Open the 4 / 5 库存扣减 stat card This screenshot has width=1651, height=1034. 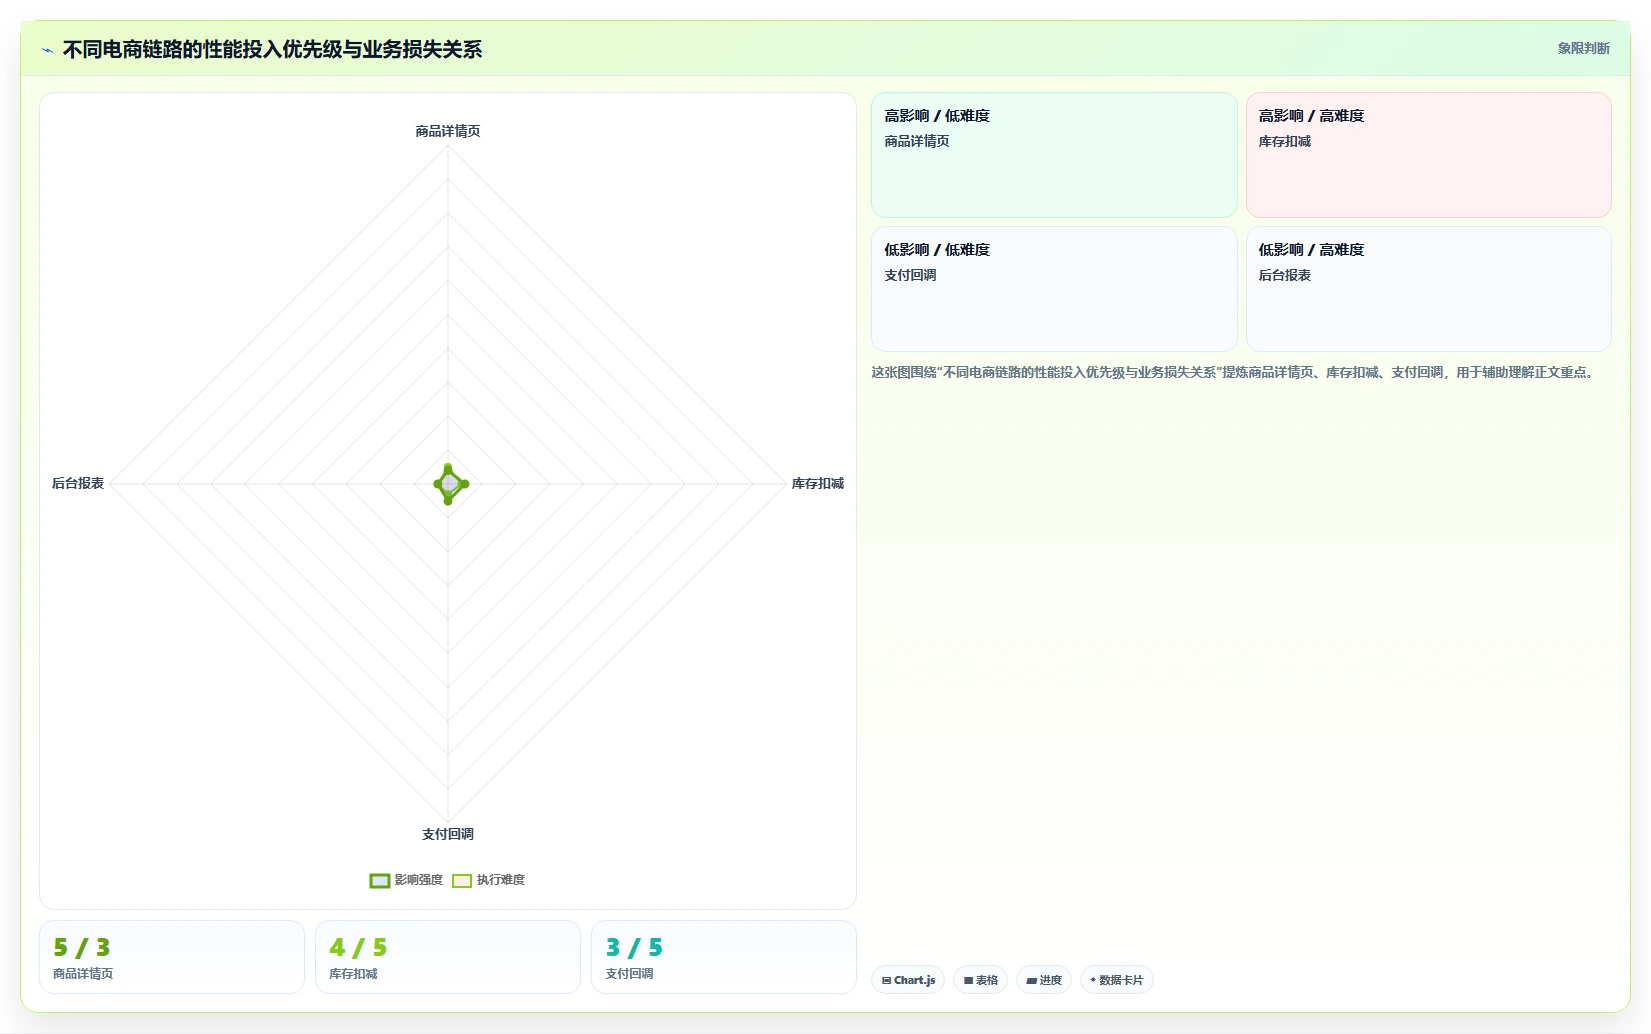(448, 957)
